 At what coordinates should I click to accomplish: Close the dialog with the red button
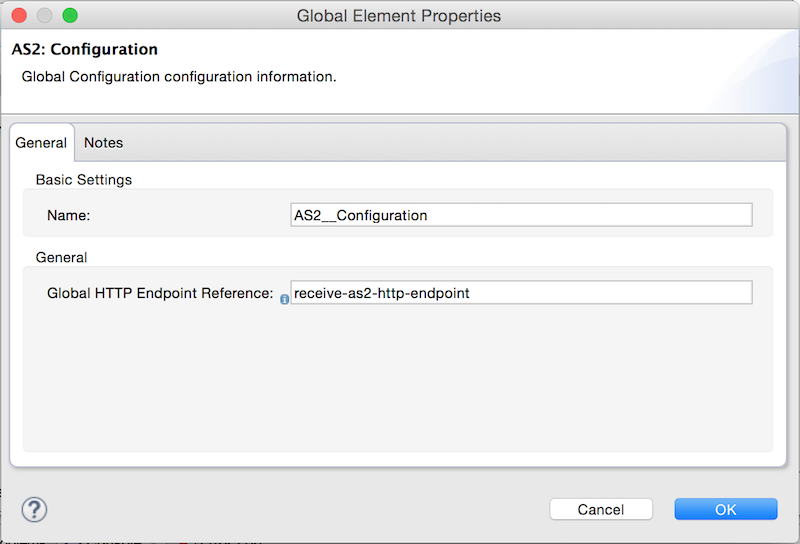[x=19, y=15]
